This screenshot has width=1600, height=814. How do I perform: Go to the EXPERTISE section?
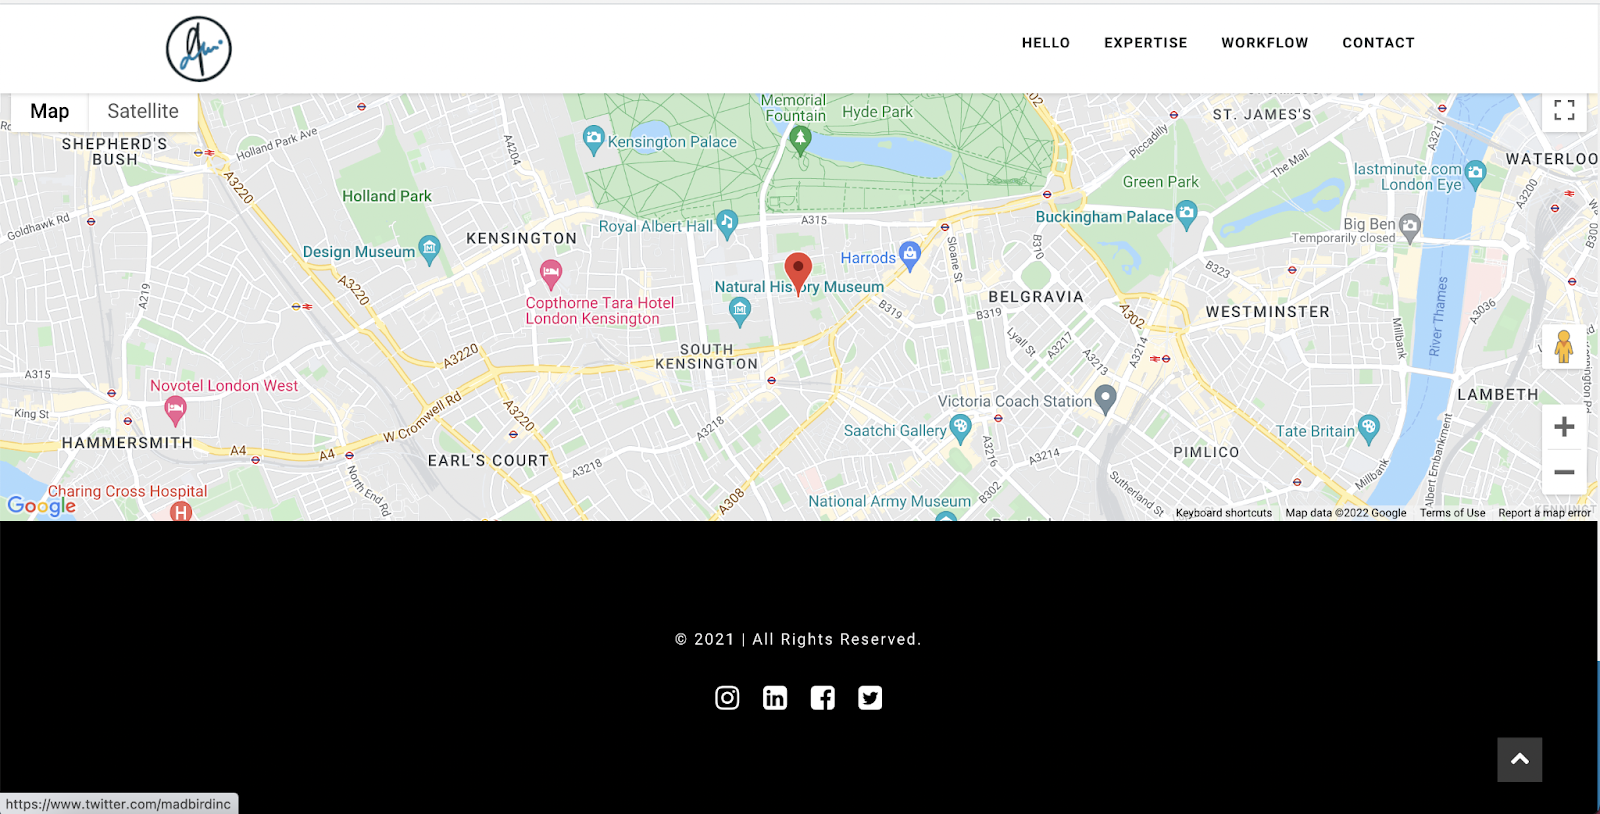coord(1146,43)
